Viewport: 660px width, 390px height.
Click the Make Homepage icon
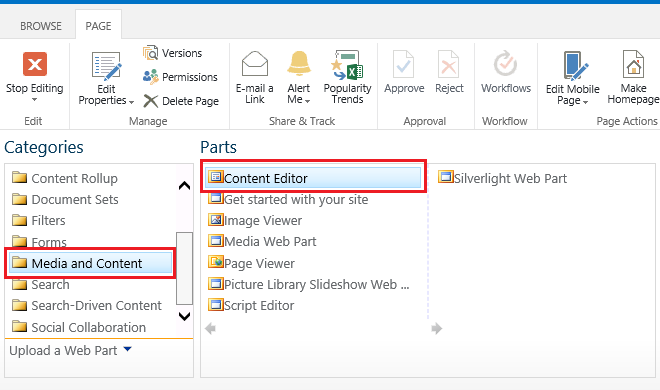(x=633, y=64)
